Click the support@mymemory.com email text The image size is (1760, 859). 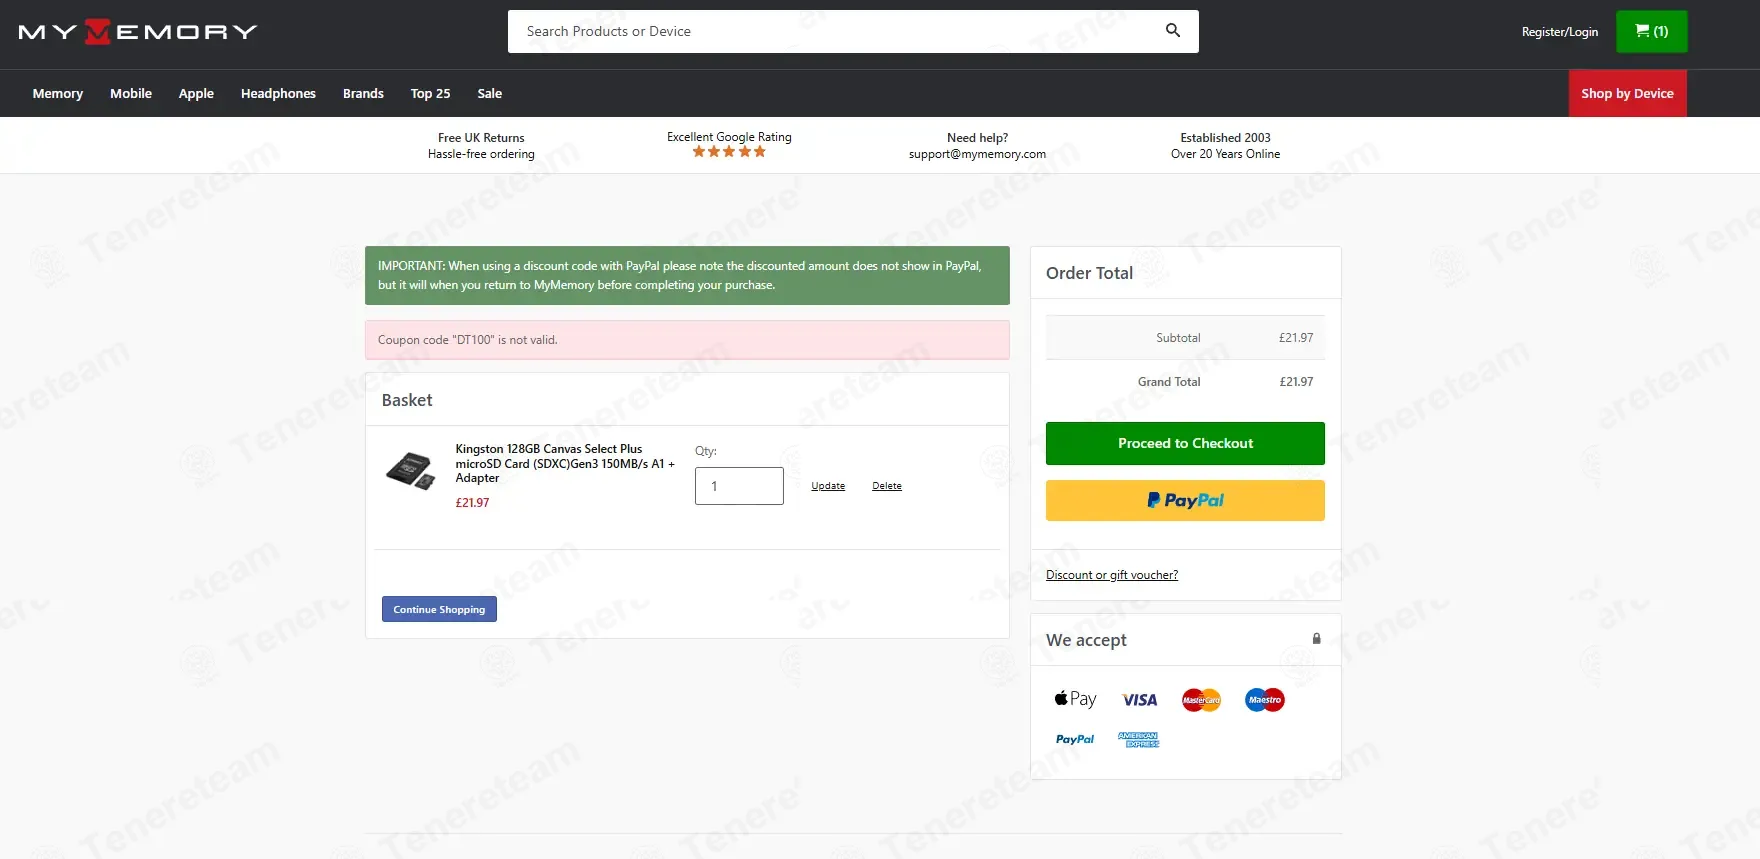click(977, 154)
